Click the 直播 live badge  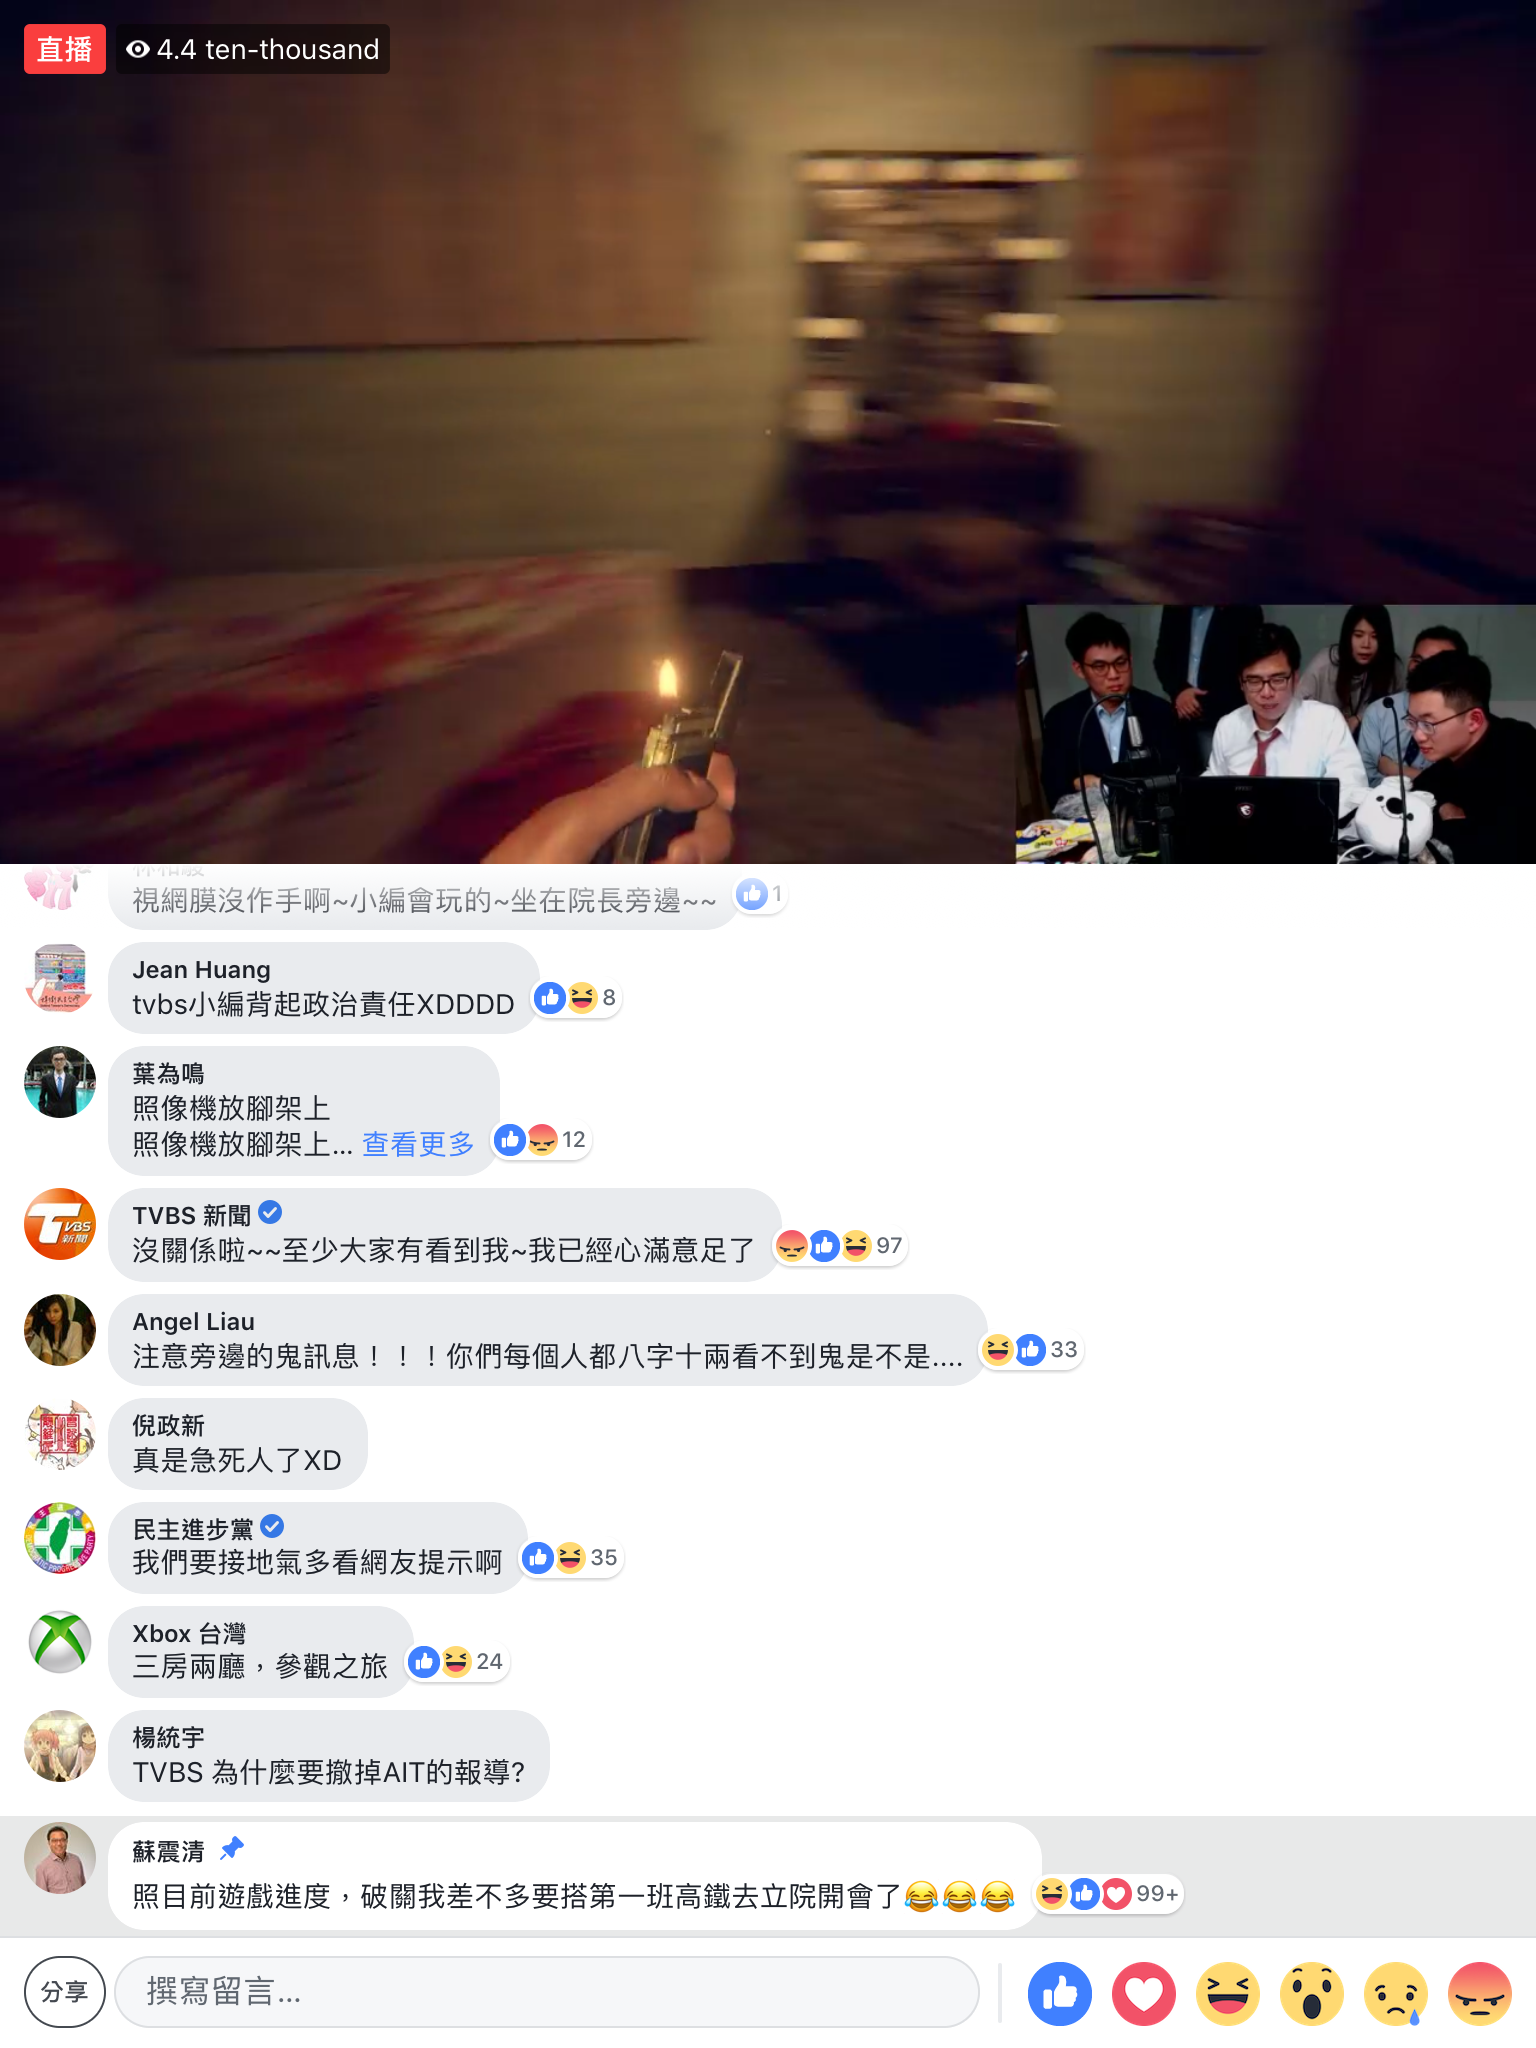(x=65, y=49)
